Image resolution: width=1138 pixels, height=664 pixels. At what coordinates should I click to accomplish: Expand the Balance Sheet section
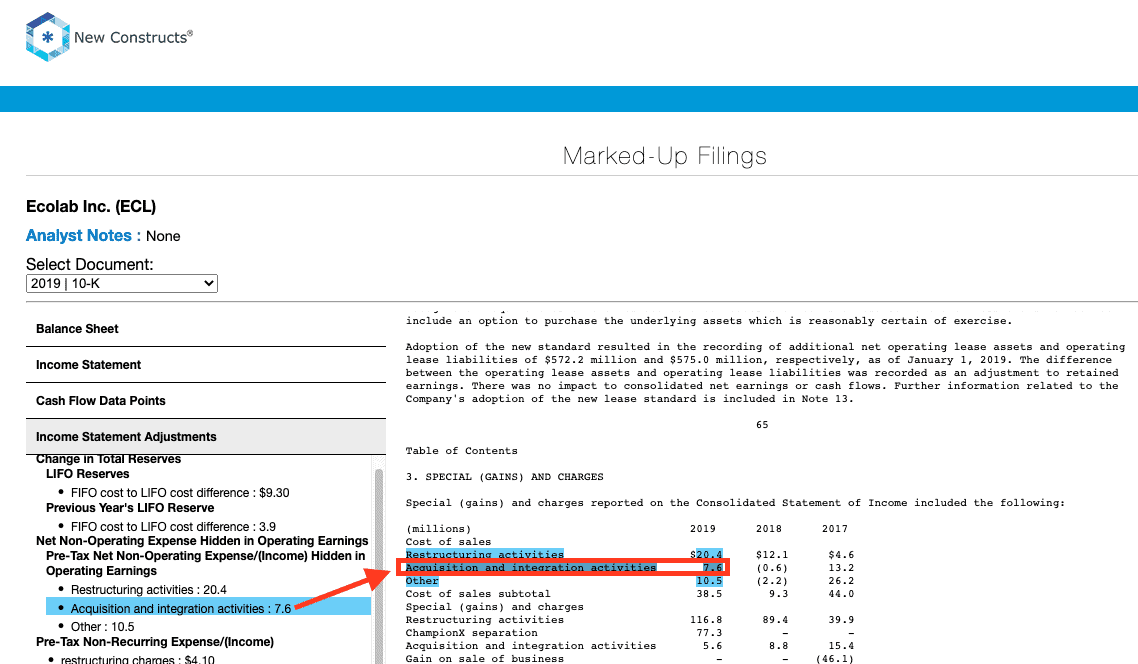pos(206,329)
